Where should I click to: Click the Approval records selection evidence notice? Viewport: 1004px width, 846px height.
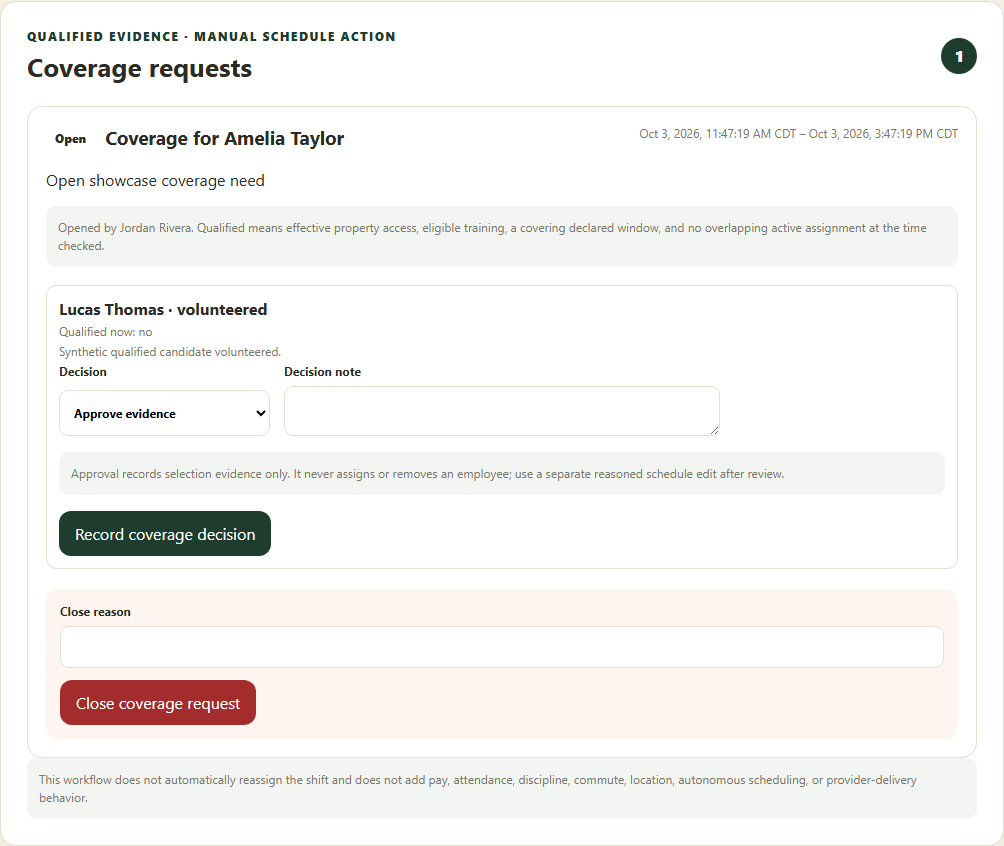(501, 474)
